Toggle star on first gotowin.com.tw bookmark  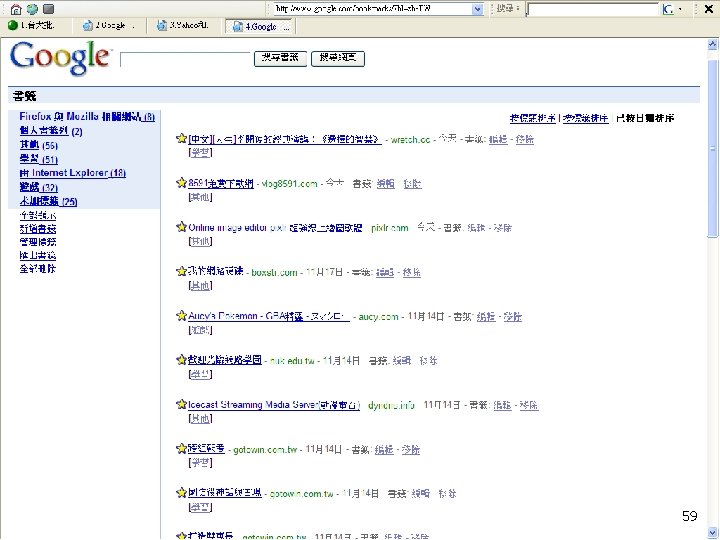point(181,449)
